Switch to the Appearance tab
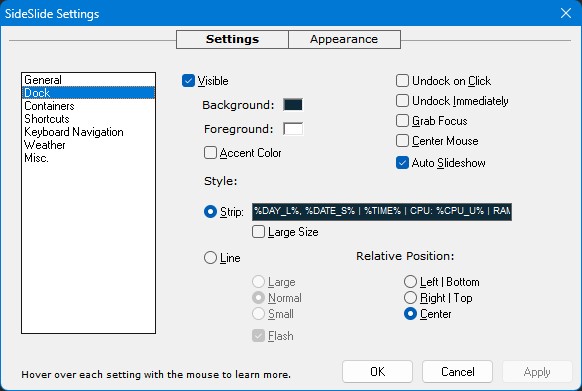The width and height of the screenshot is (582, 391). click(x=344, y=39)
